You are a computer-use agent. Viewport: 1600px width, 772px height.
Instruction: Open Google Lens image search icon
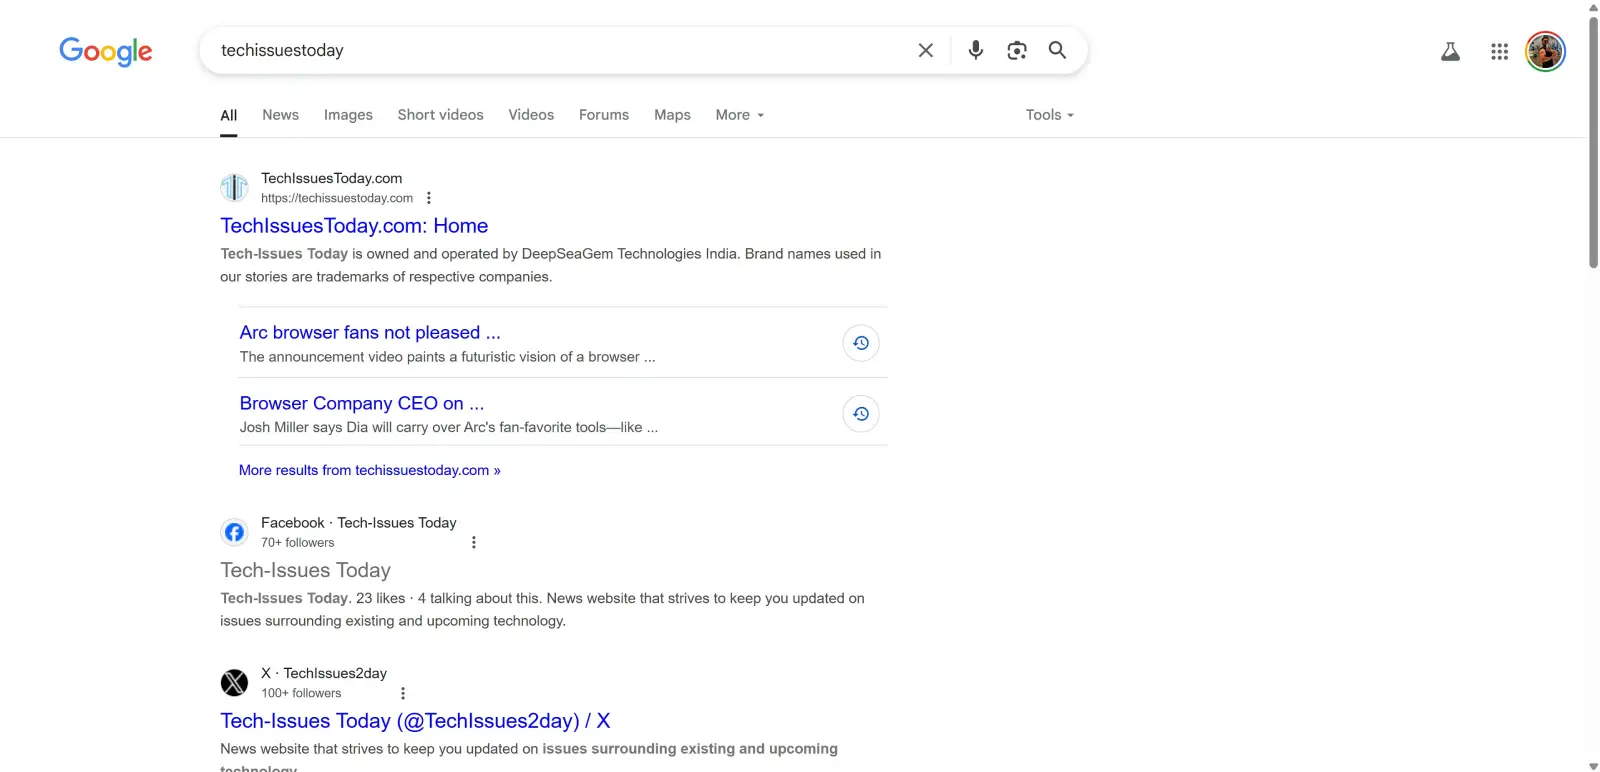(x=1017, y=50)
